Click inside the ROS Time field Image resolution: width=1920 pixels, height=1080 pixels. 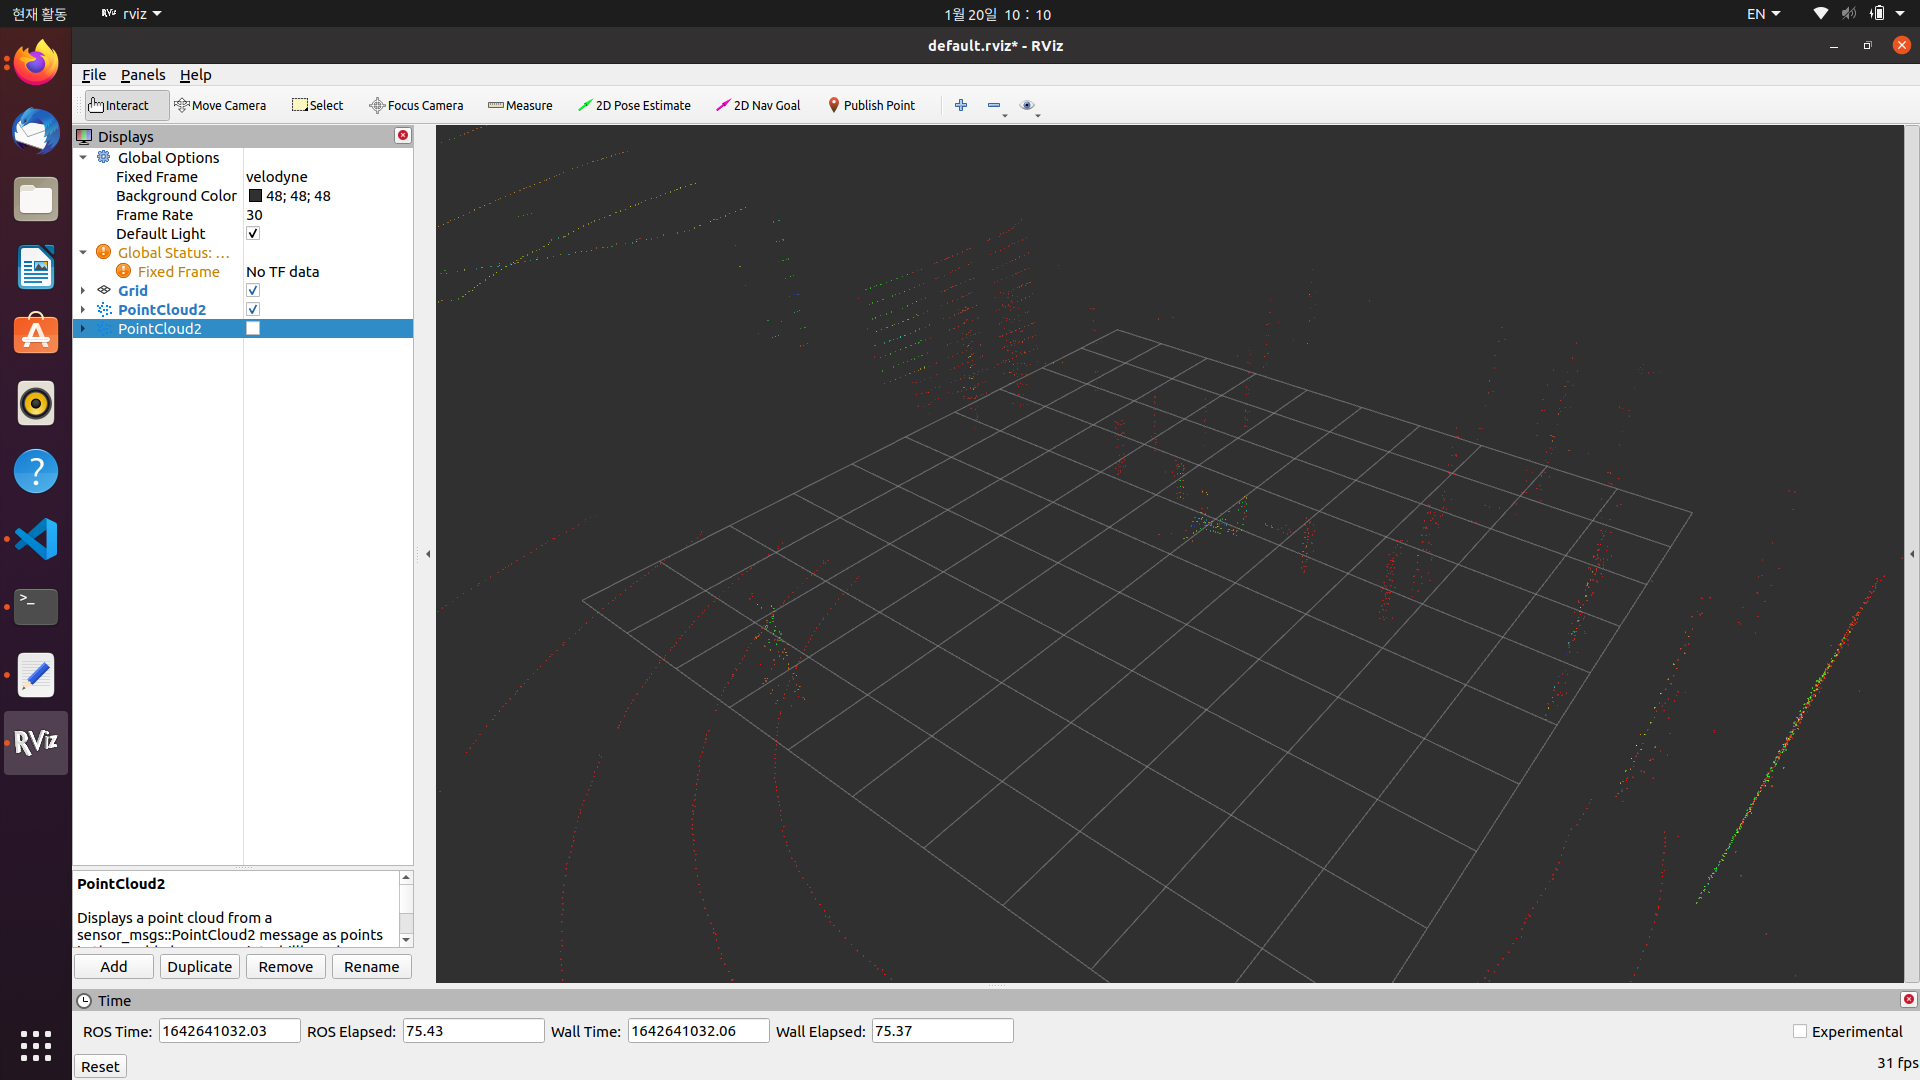(x=229, y=1030)
